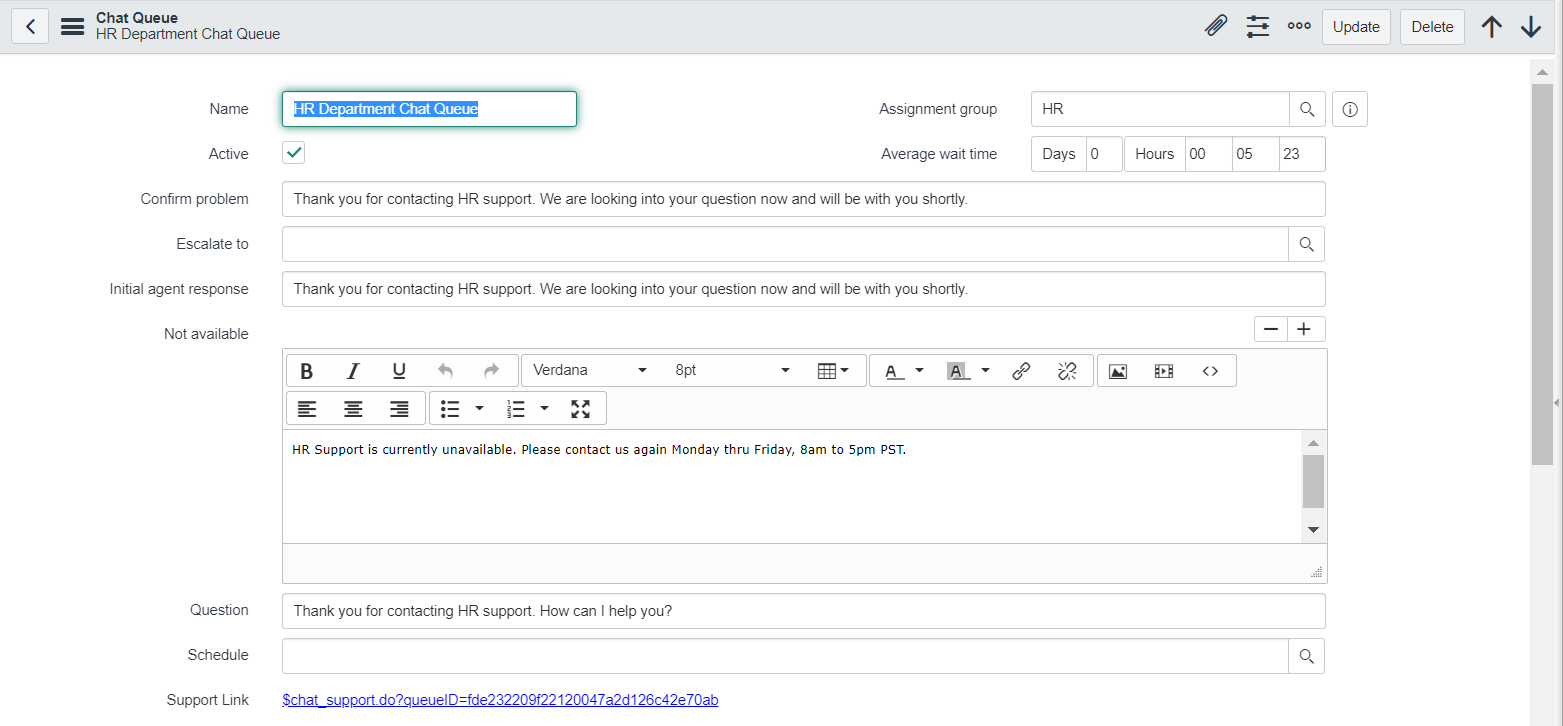
Task: Open the Verdana font family dropdown
Action: [590, 371]
